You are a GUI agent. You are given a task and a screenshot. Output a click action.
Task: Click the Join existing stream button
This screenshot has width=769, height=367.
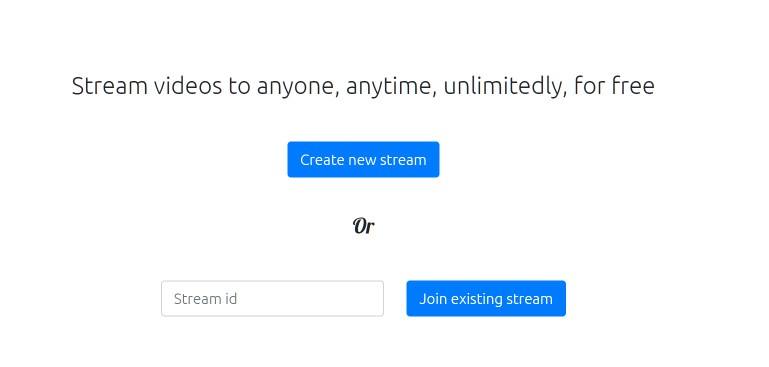pos(486,298)
